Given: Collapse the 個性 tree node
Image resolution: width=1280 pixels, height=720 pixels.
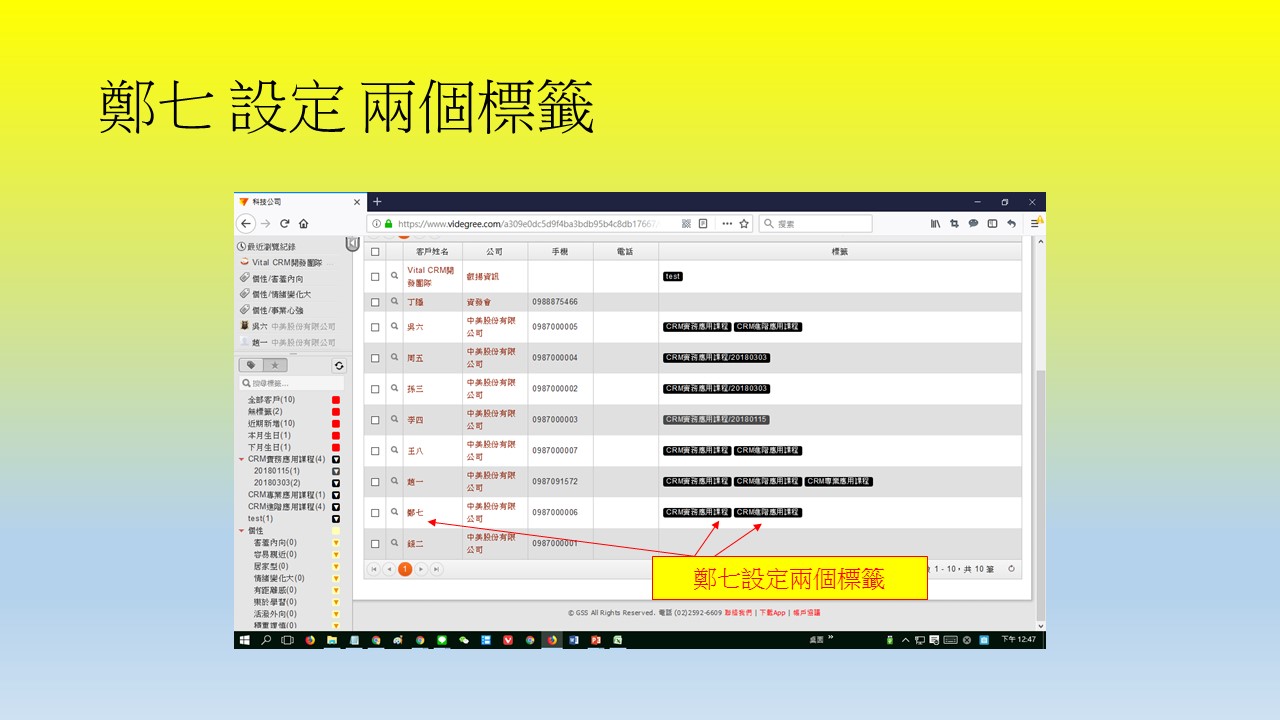Looking at the screenshot, I should (242, 531).
